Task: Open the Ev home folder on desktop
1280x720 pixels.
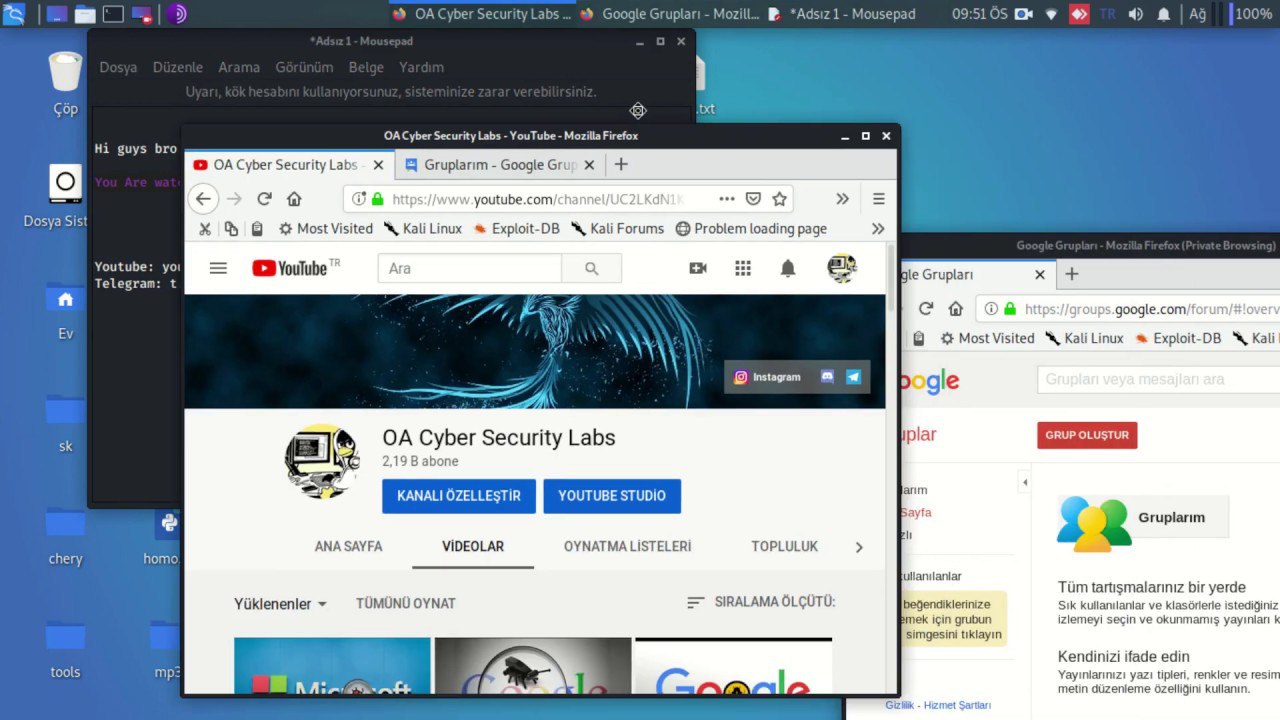Action: (65, 311)
